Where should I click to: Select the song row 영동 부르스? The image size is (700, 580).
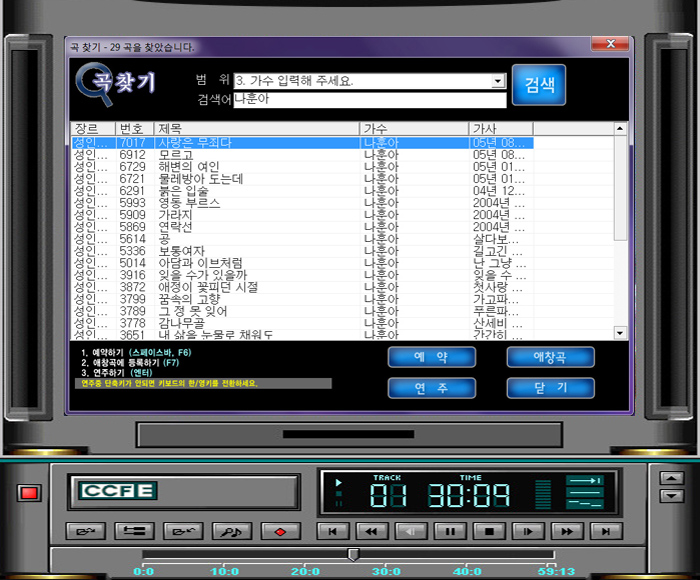[x=303, y=203]
